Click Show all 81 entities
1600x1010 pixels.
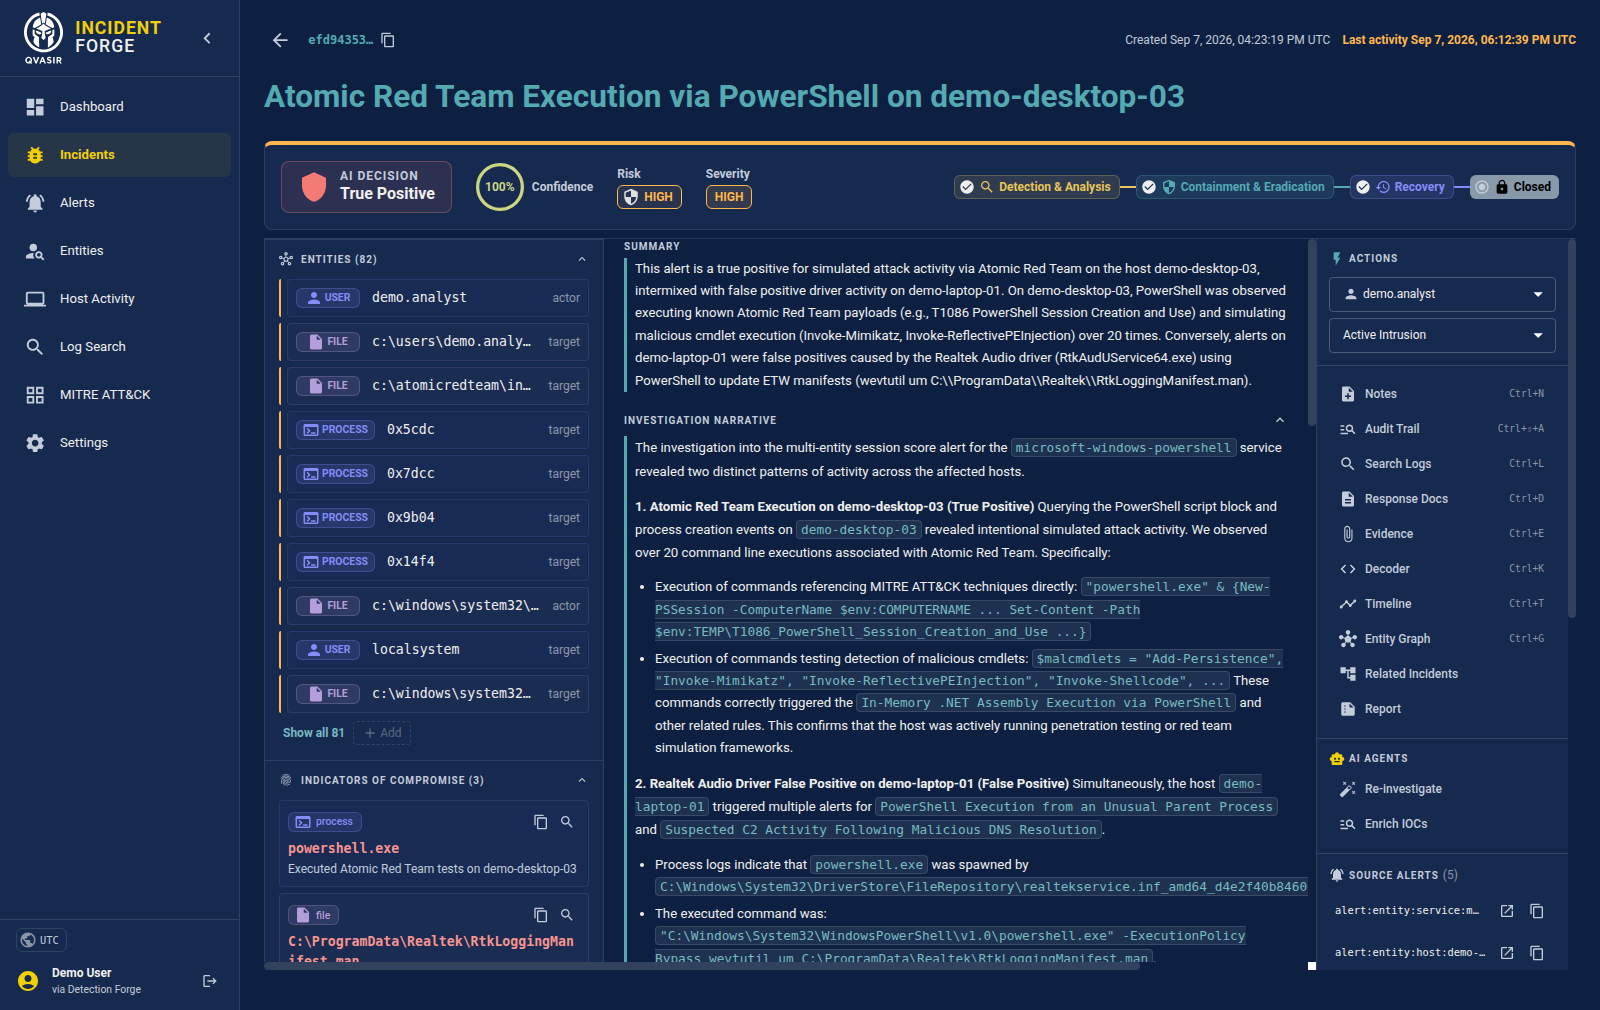(313, 733)
